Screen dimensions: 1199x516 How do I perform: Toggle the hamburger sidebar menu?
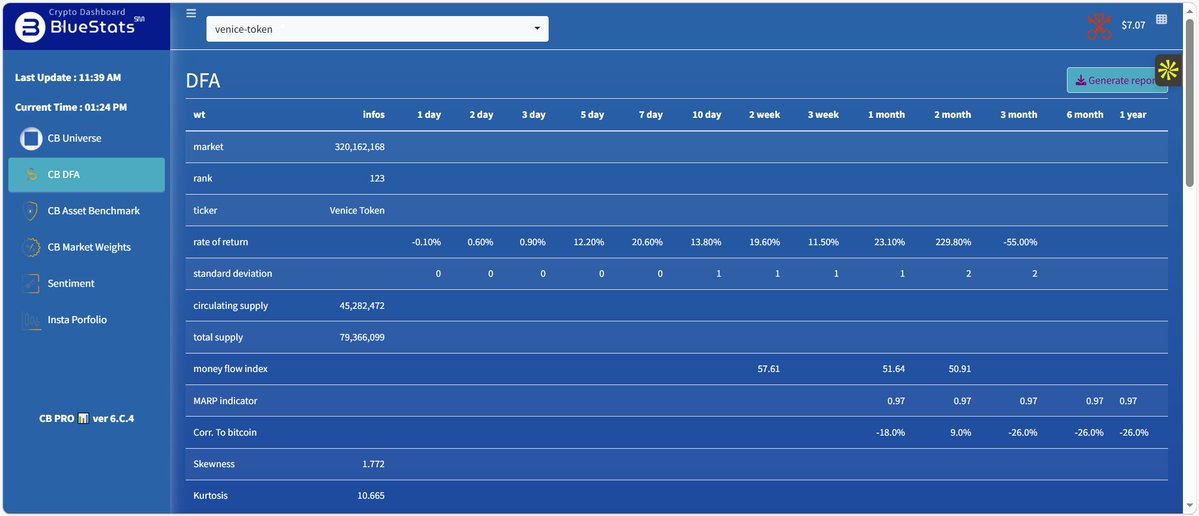coord(191,14)
